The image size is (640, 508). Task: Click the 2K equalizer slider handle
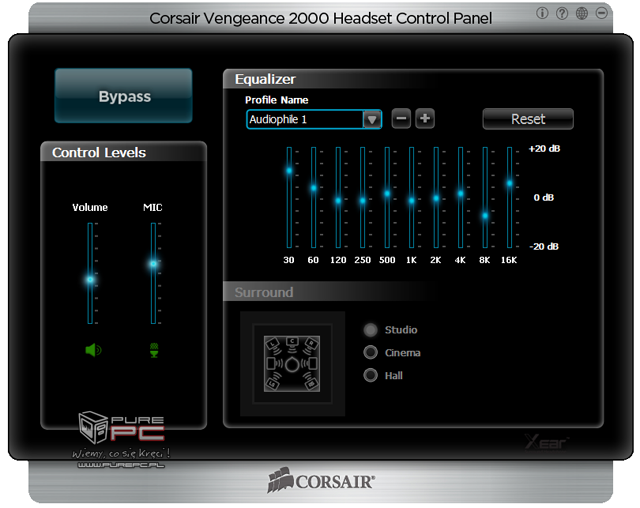coord(436,198)
